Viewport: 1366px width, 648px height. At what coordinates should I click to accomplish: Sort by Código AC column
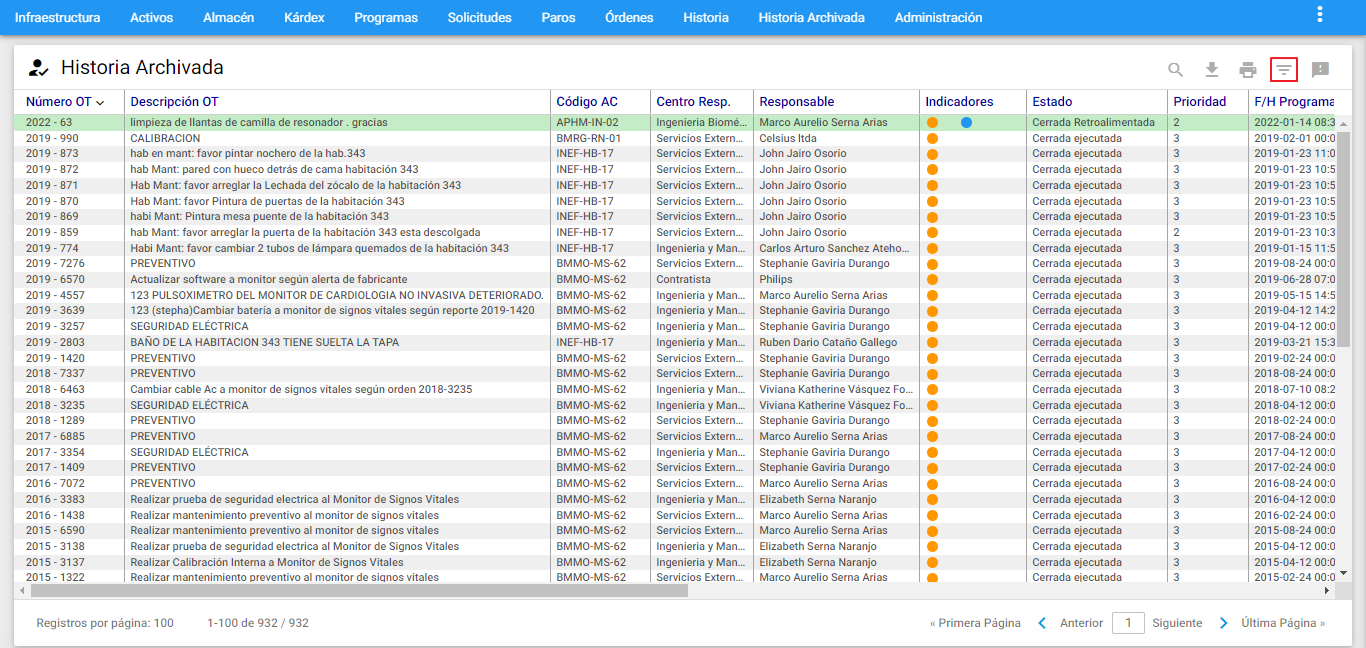(x=587, y=102)
